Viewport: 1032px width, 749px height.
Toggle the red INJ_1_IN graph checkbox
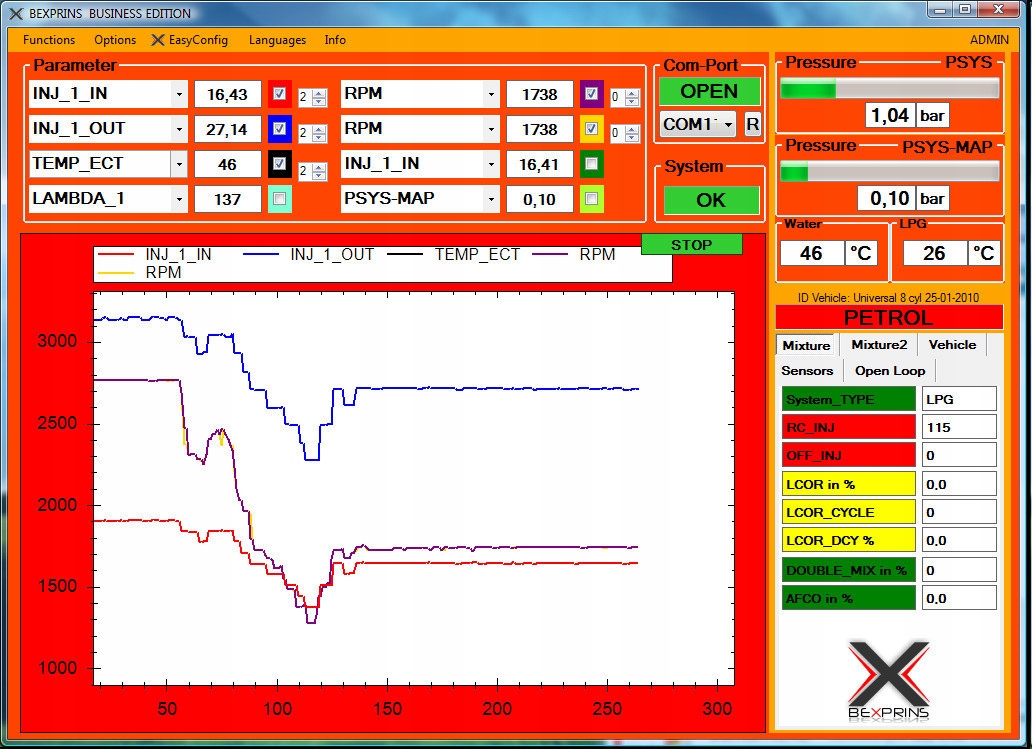(279, 94)
